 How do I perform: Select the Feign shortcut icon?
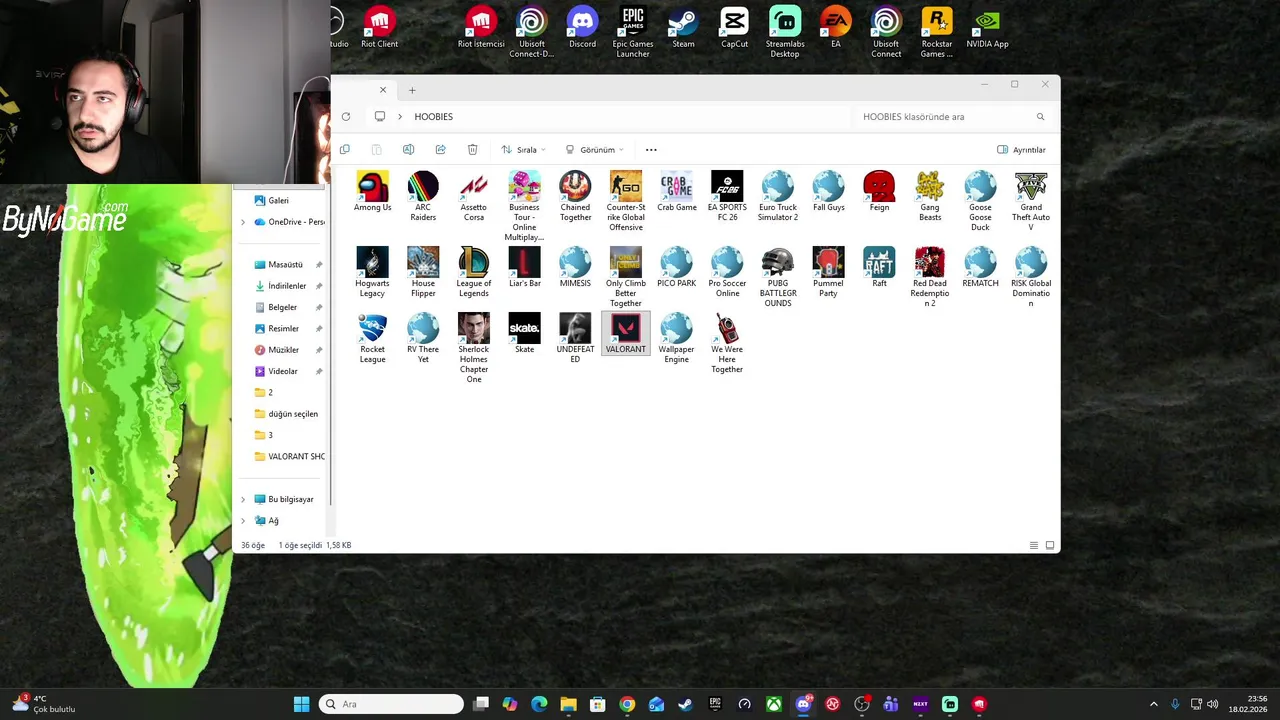pyautogui.click(x=879, y=186)
